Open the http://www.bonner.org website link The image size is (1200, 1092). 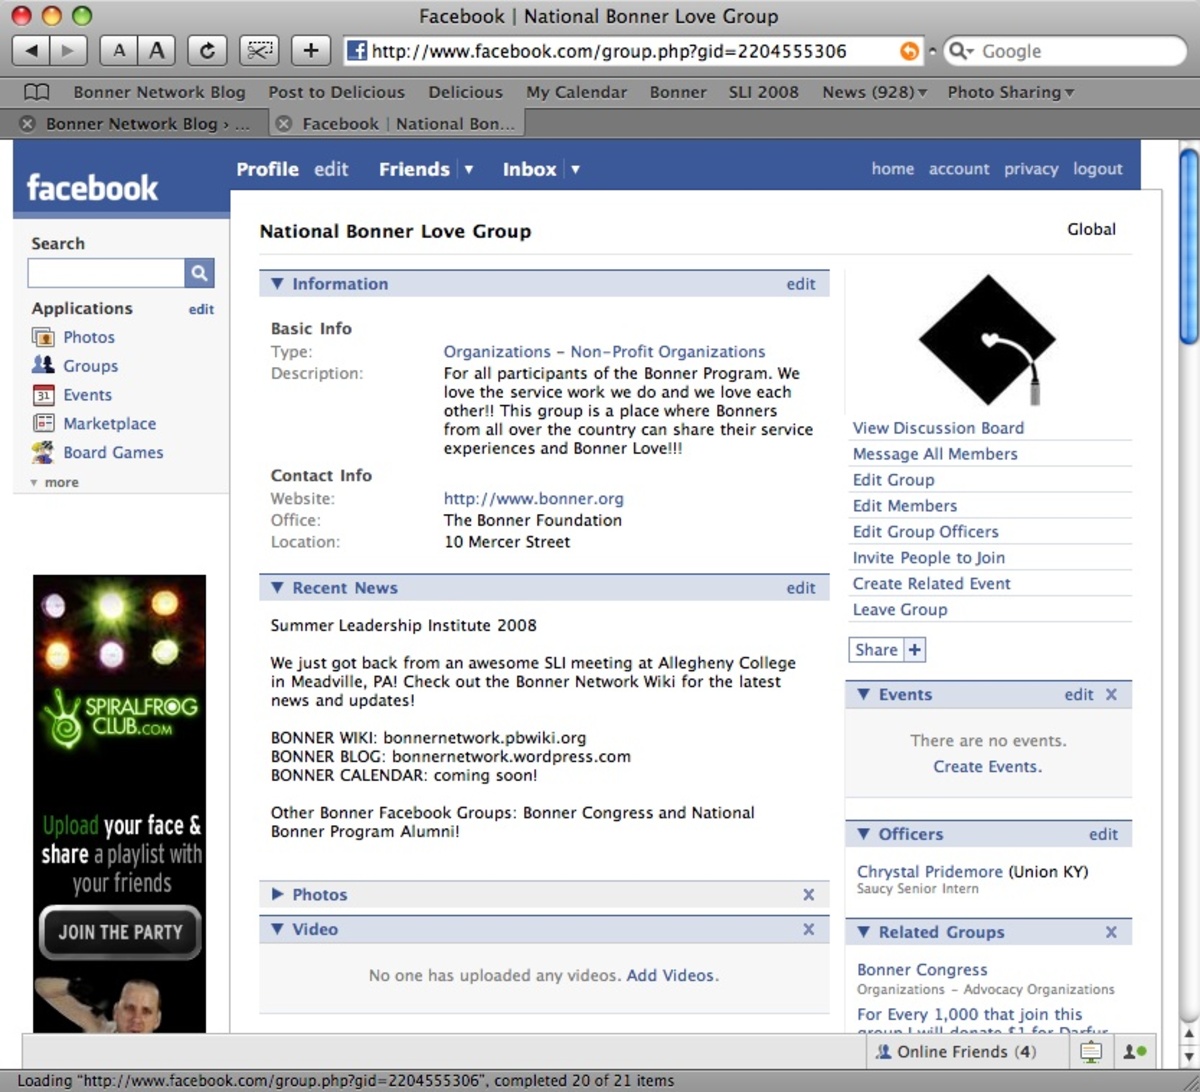coord(533,498)
